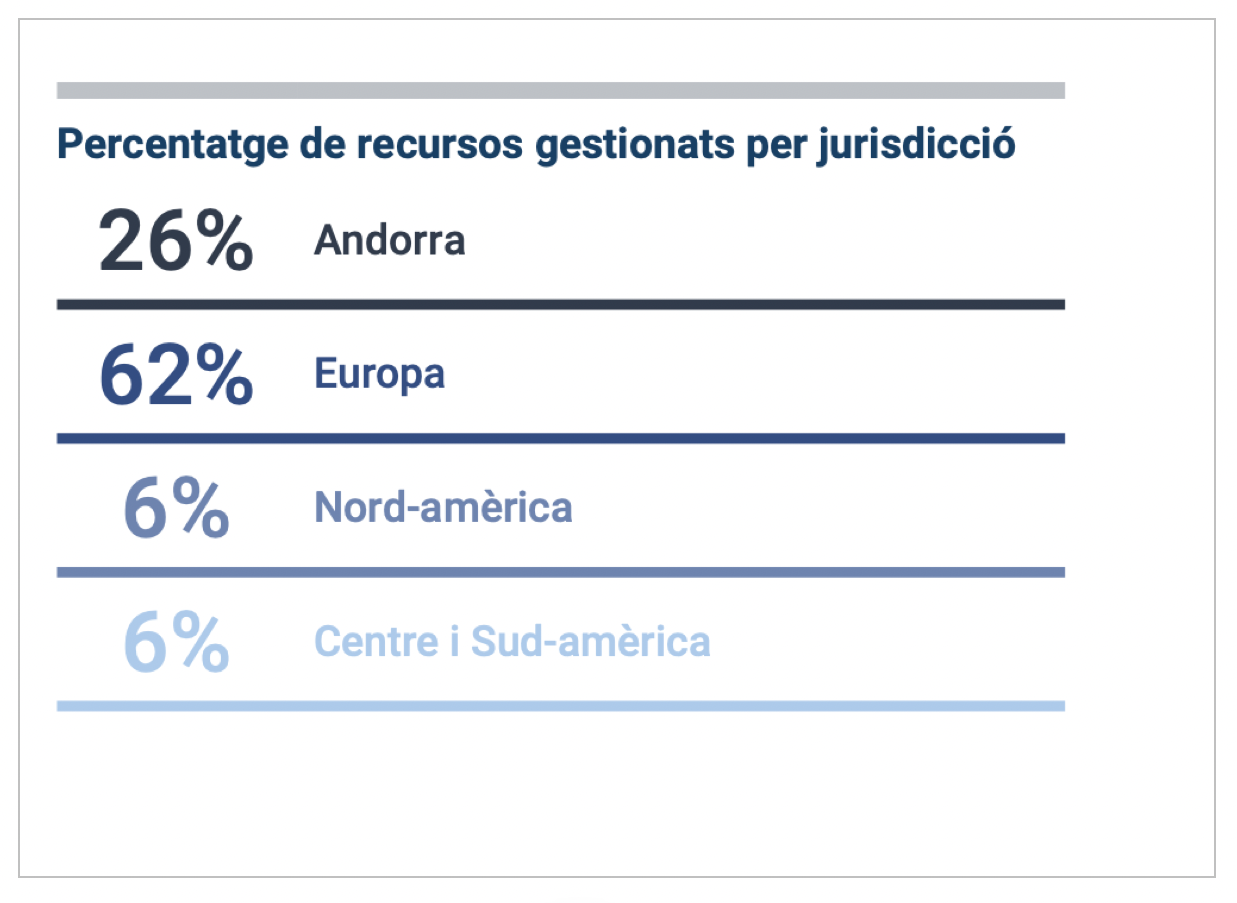The width and height of the screenshot is (1237, 903).
Task: Click the chart title about resources per jurisdiction
Action: pos(536,146)
